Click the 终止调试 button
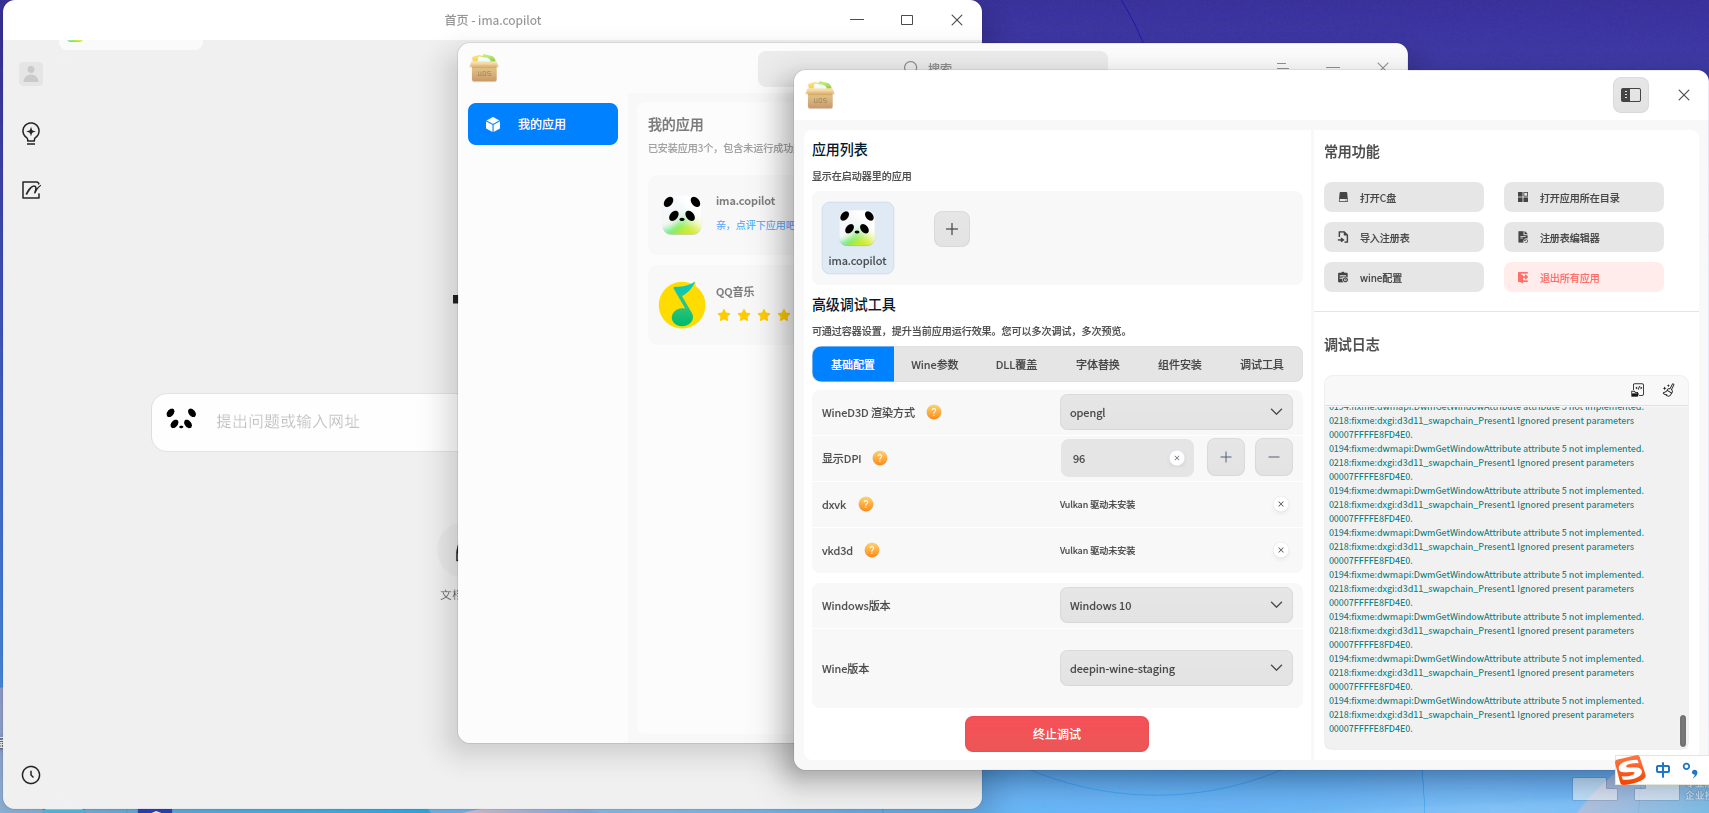Screen dimensions: 1709x813 pyautogui.click(x=1057, y=734)
